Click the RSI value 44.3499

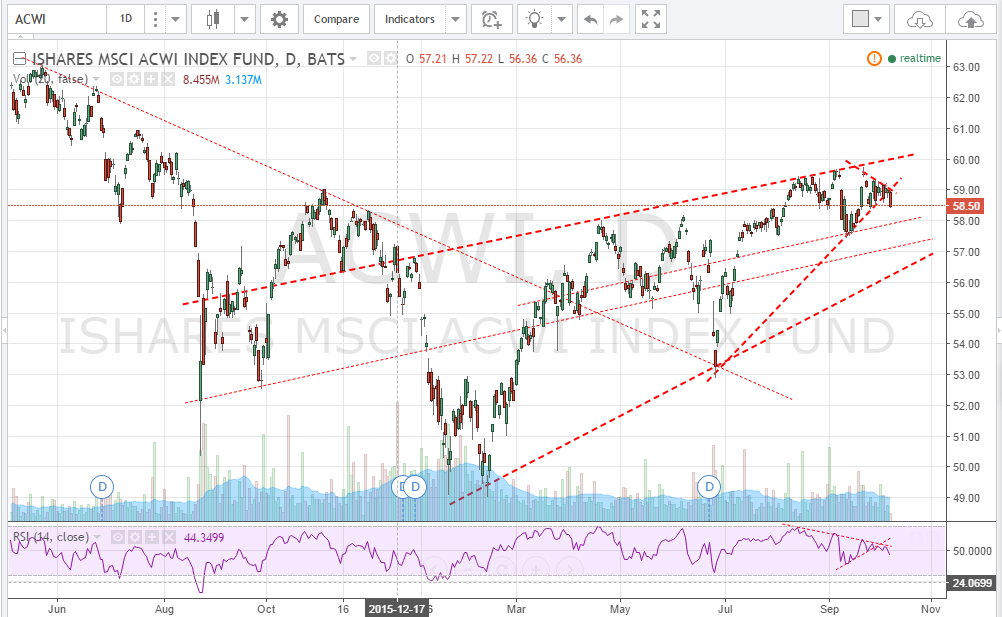coord(204,538)
